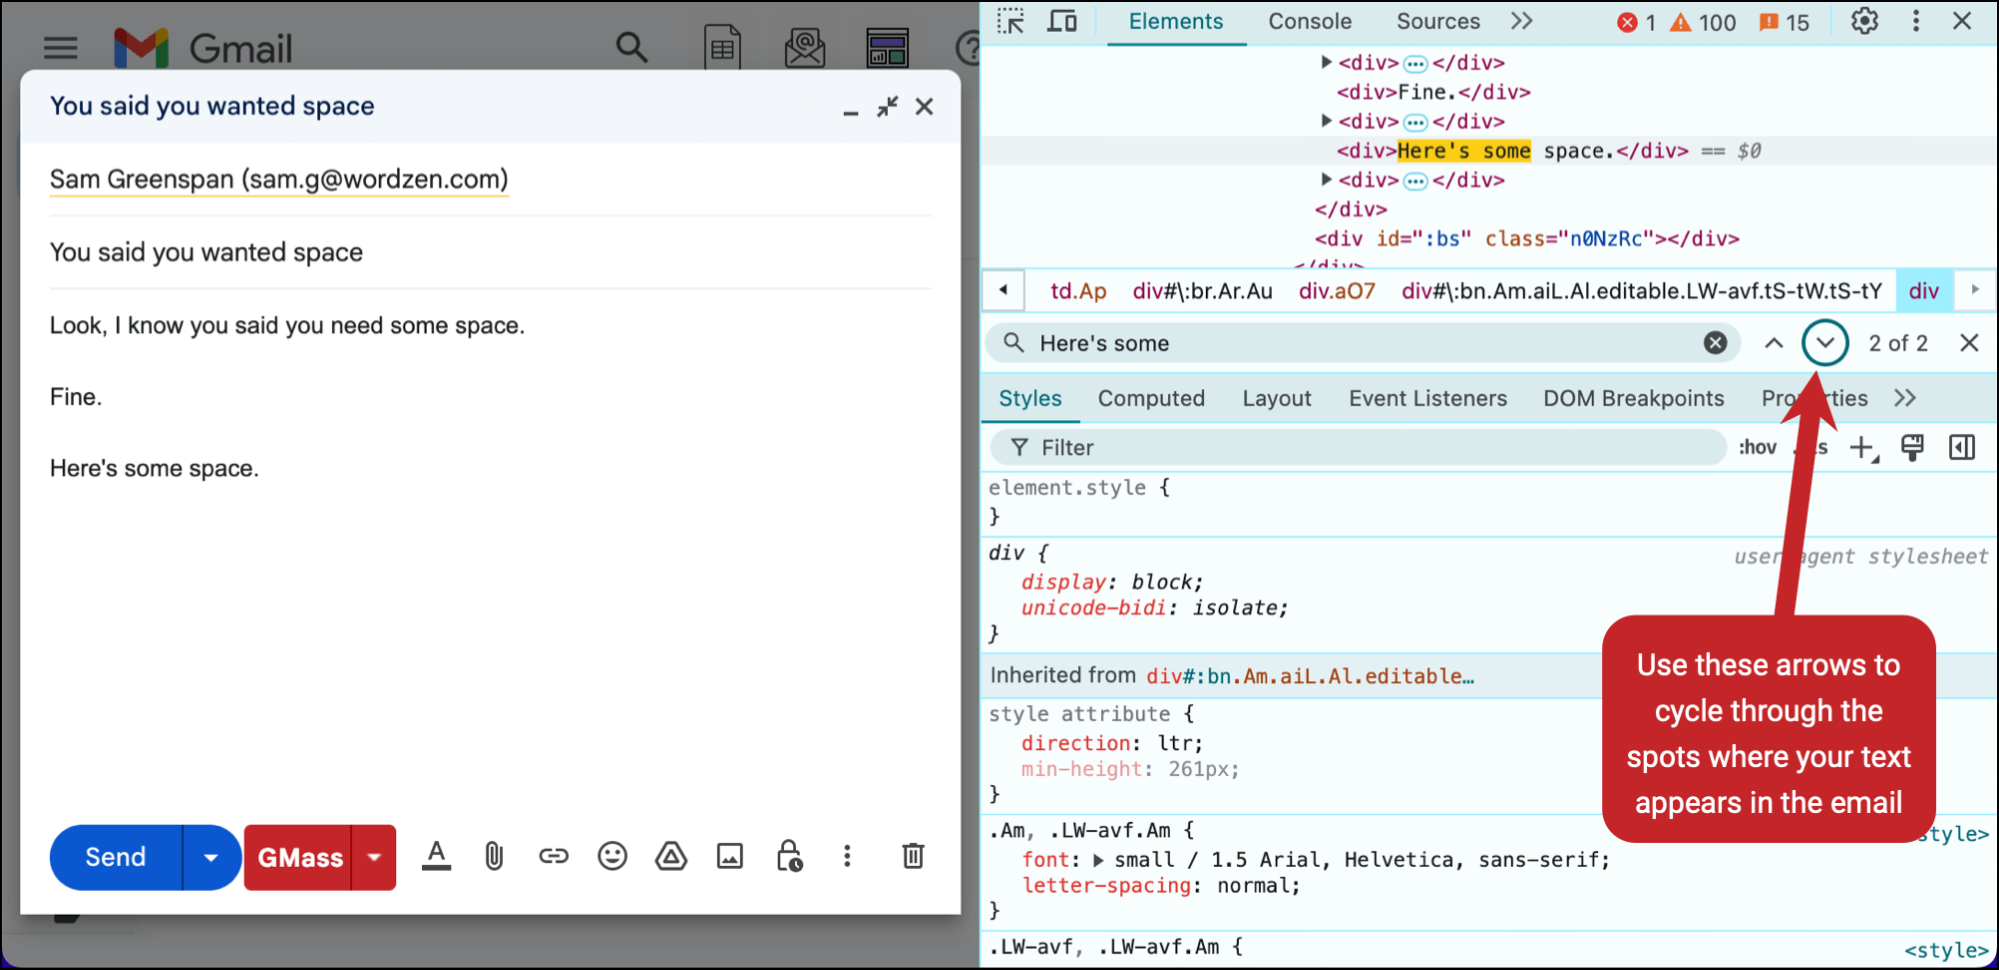Insert a link into the email
Viewport: 1999px width, 970px height.
point(553,856)
